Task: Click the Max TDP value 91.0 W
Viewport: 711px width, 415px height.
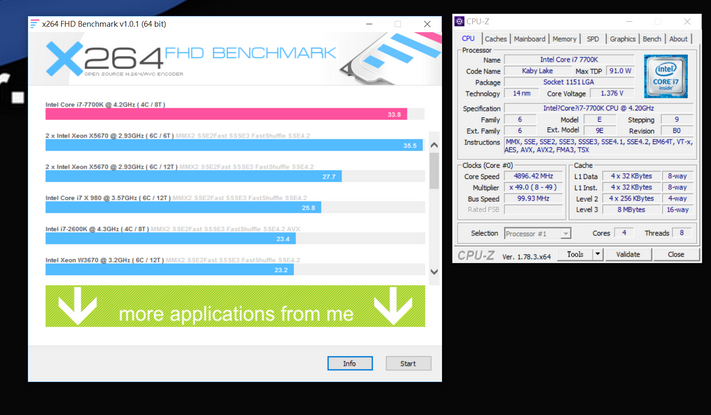Action: point(620,71)
